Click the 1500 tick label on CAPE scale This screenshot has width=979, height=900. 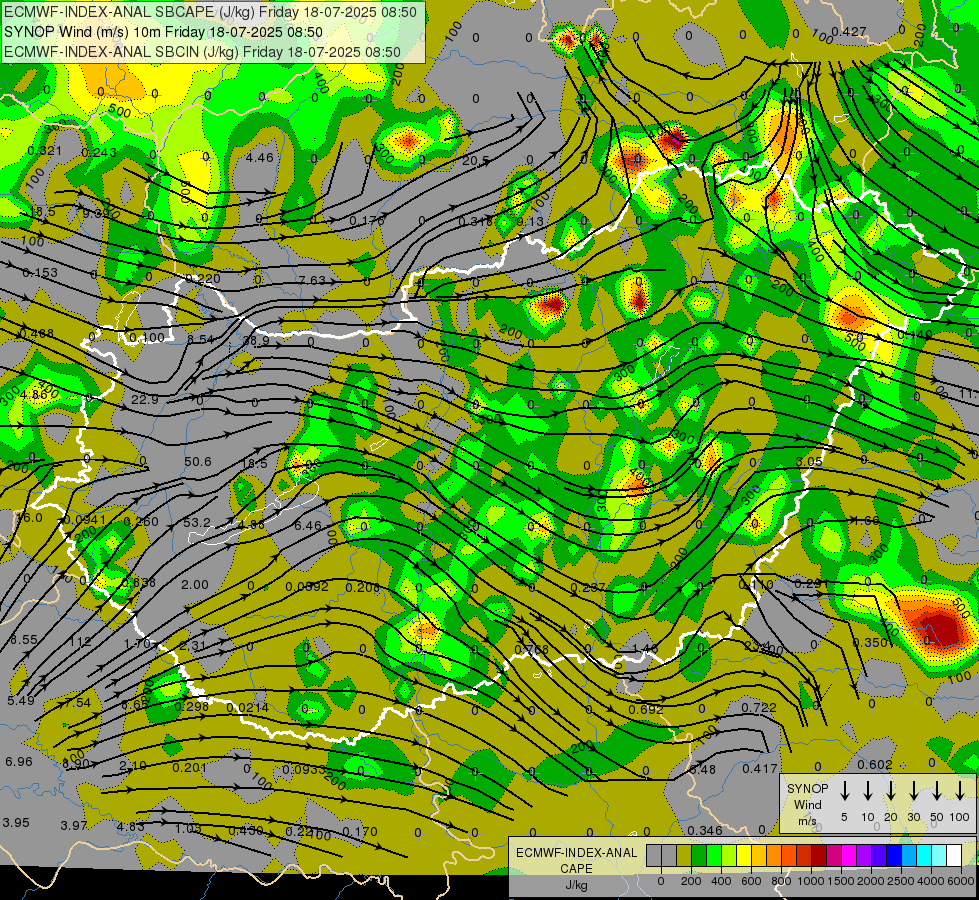(841, 881)
